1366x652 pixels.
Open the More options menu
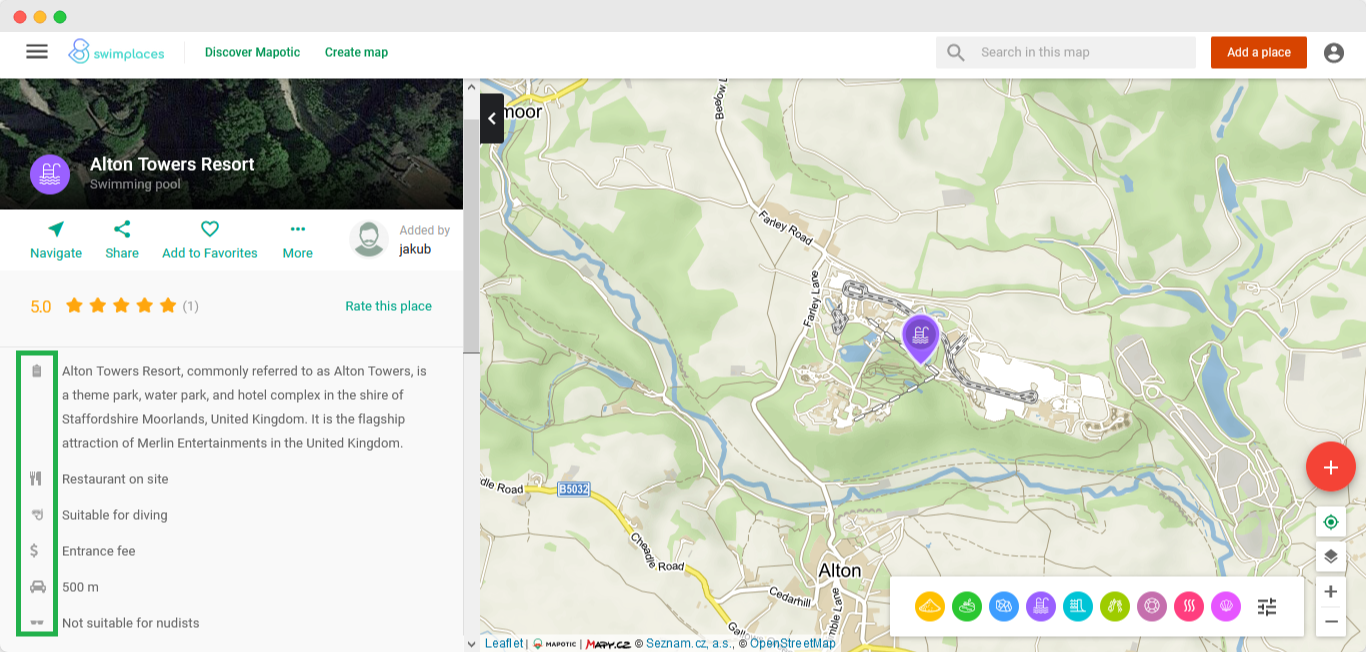[x=297, y=229]
